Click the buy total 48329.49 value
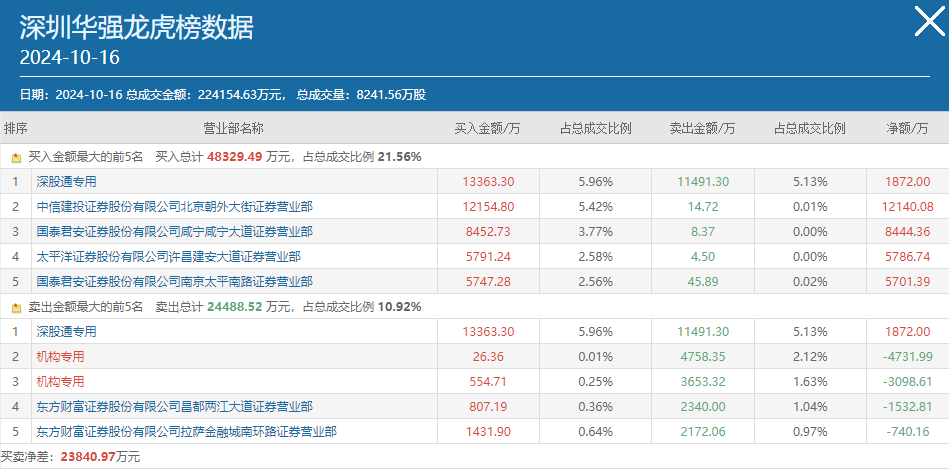949x471 pixels. [x=234, y=157]
